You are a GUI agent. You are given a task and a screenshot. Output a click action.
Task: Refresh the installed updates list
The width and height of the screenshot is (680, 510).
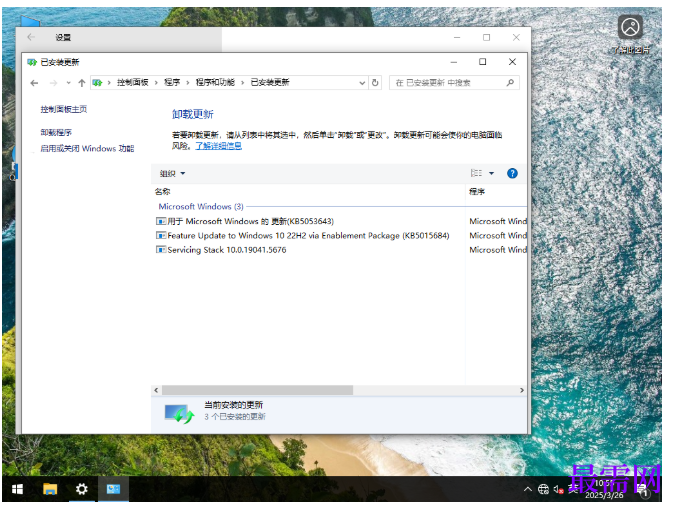point(375,82)
